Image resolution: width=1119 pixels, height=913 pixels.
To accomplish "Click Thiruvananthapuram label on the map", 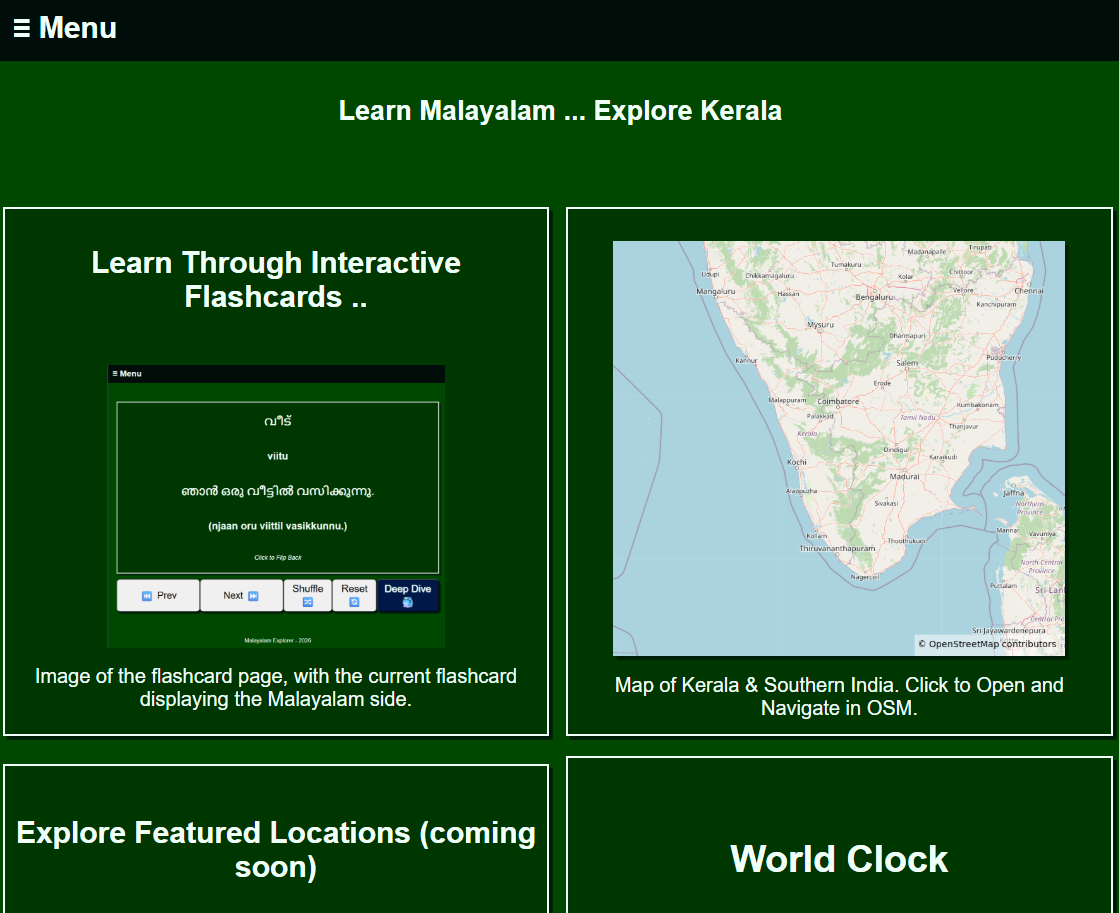I will (837, 549).
